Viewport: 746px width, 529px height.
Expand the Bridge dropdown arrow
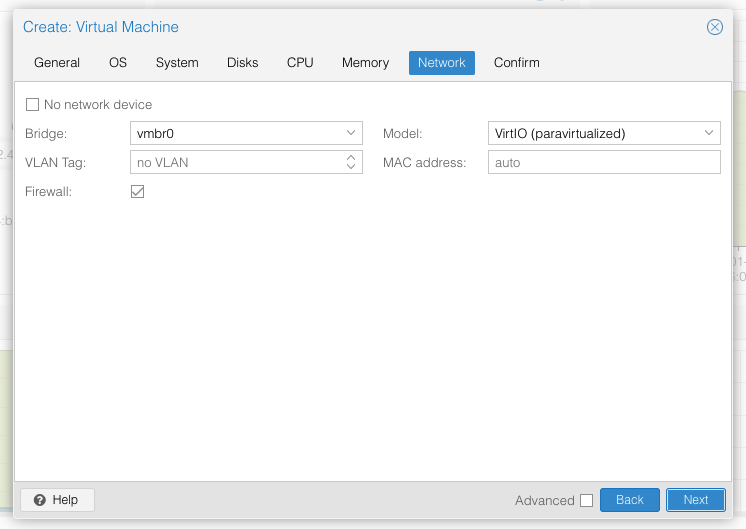point(351,133)
